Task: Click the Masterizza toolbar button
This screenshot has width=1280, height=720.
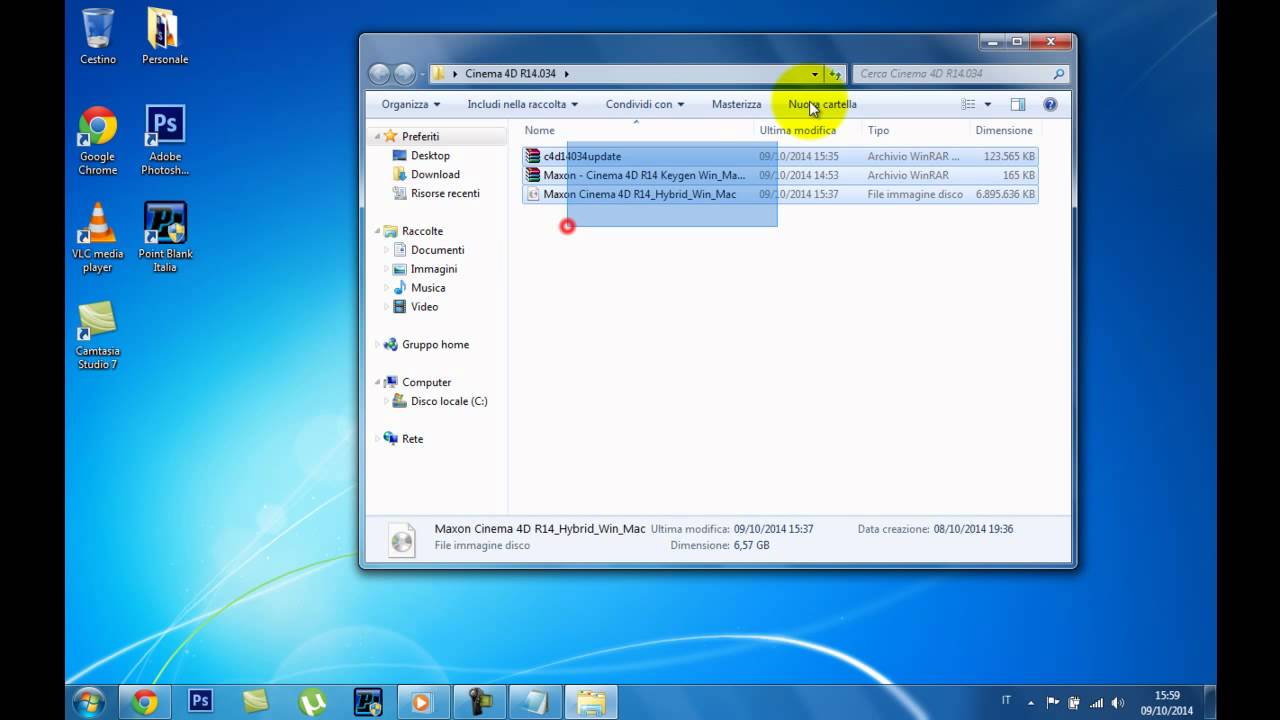Action: click(736, 104)
